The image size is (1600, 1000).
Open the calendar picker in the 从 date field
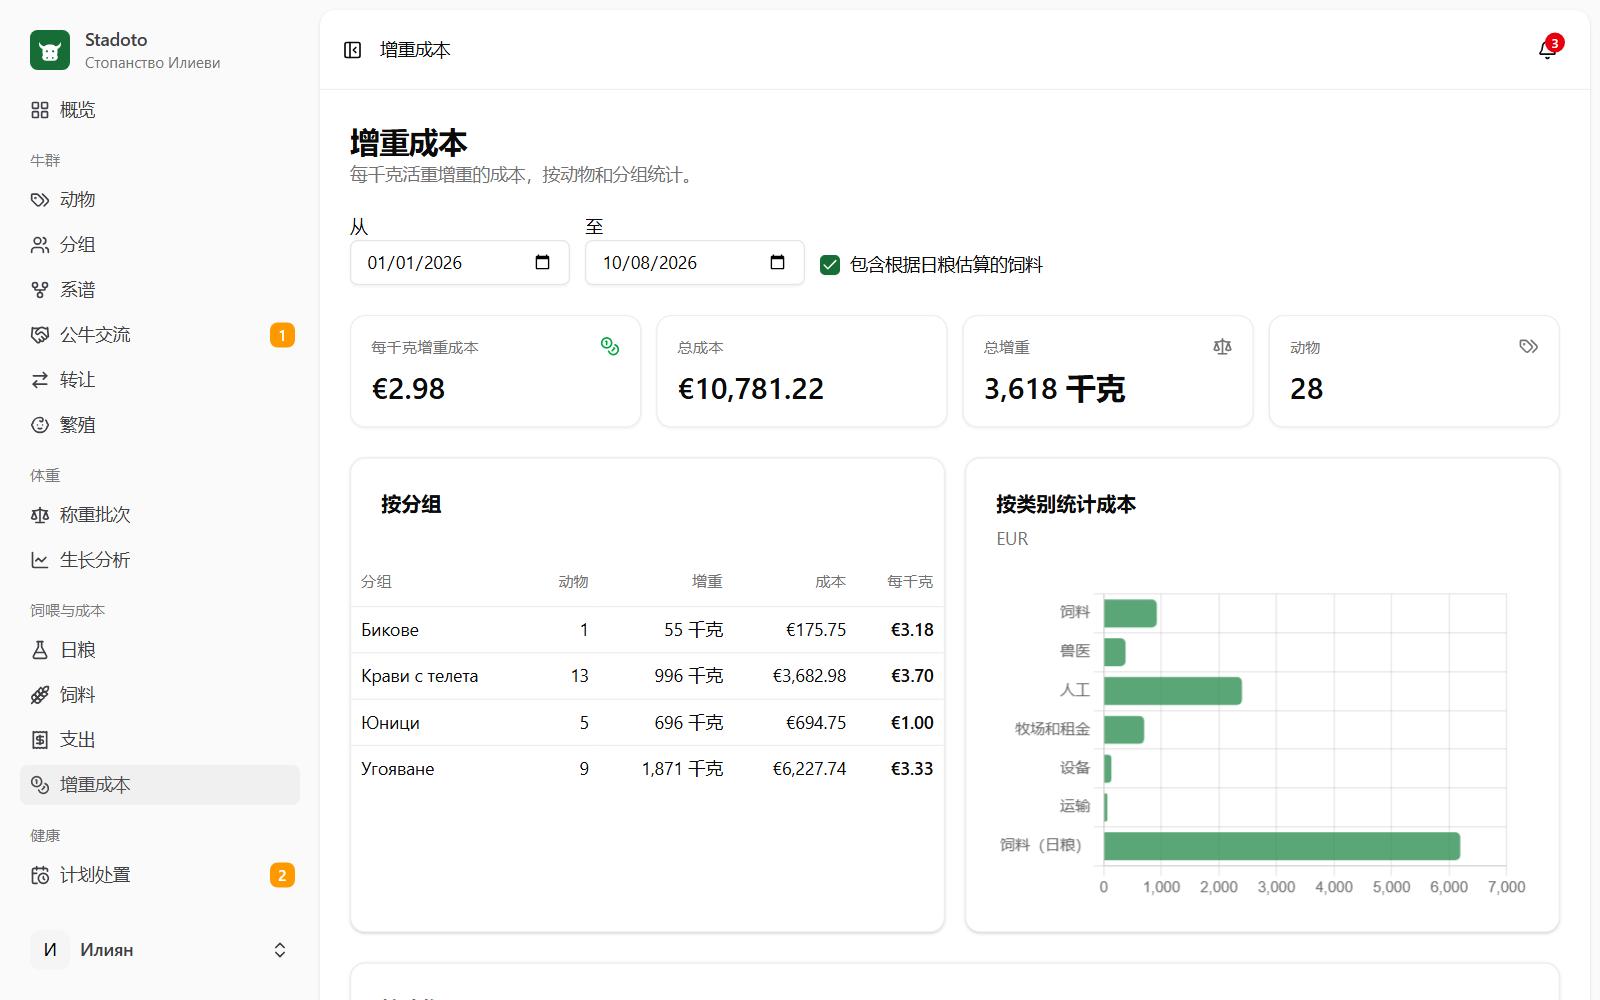(543, 262)
